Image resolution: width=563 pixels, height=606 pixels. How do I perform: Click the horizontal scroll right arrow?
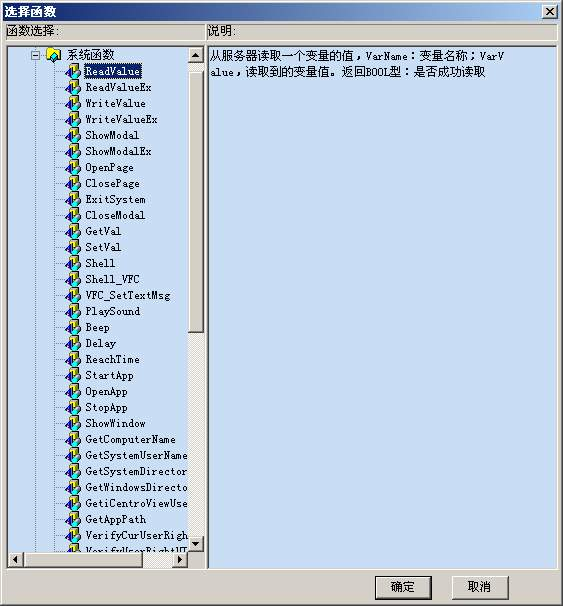180,559
